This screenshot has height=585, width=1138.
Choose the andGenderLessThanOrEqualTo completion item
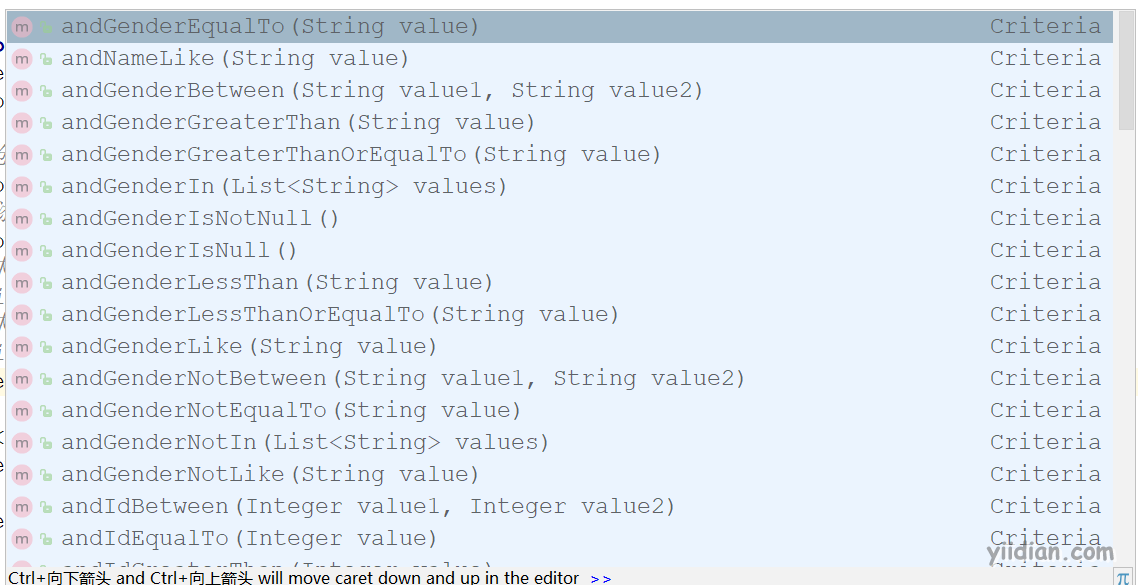[560, 314]
